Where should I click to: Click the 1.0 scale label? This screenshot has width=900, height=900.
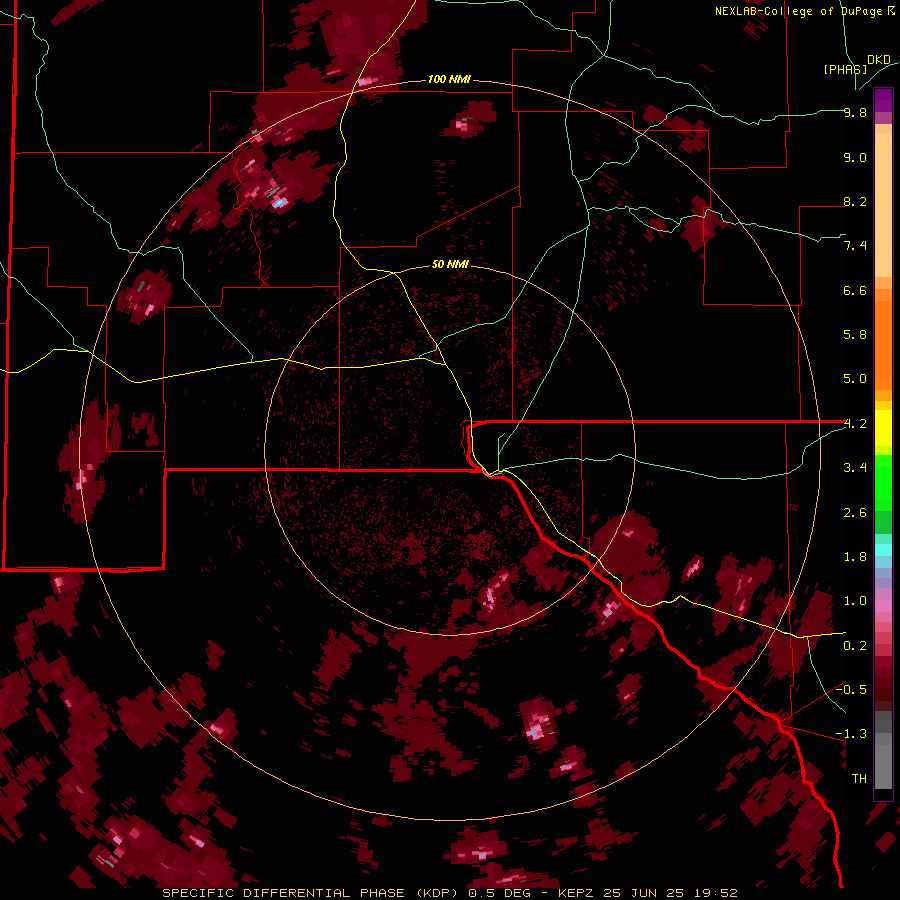click(x=855, y=601)
